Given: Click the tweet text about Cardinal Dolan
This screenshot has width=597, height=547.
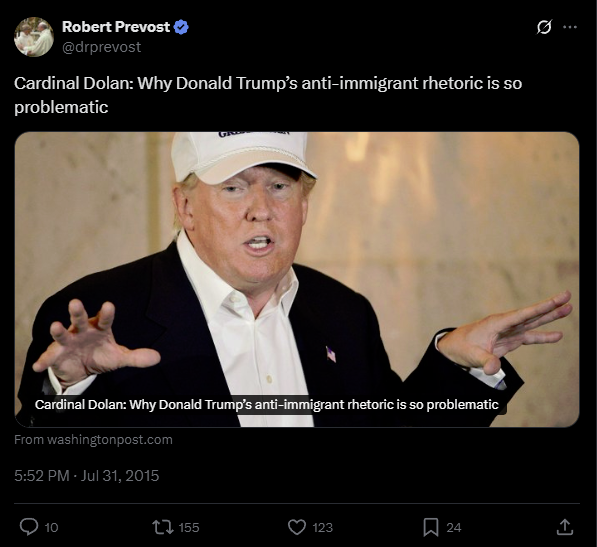Looking at the screenshot, I should coord(268,95).
